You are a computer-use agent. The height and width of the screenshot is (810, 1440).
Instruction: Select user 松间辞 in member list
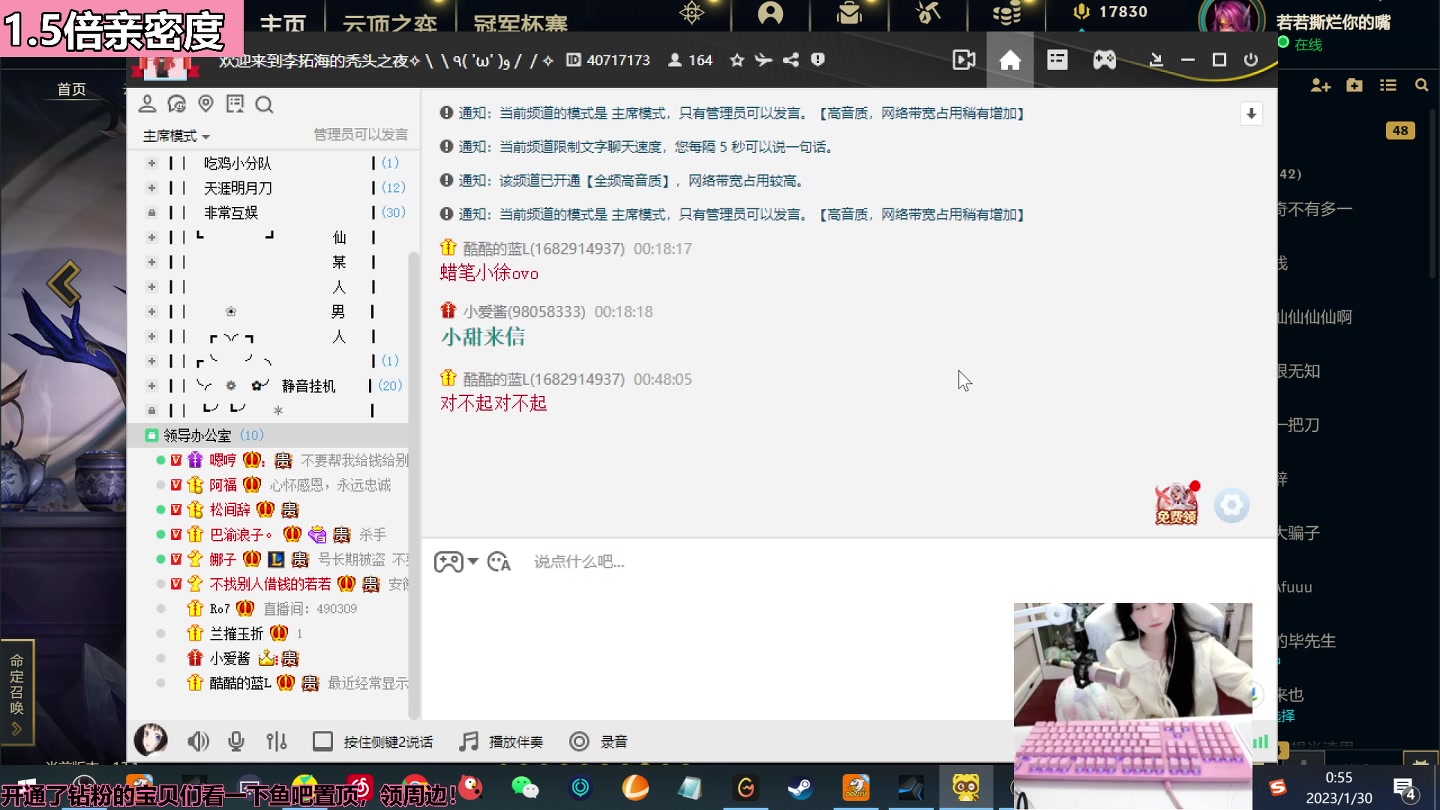[230, 510]
